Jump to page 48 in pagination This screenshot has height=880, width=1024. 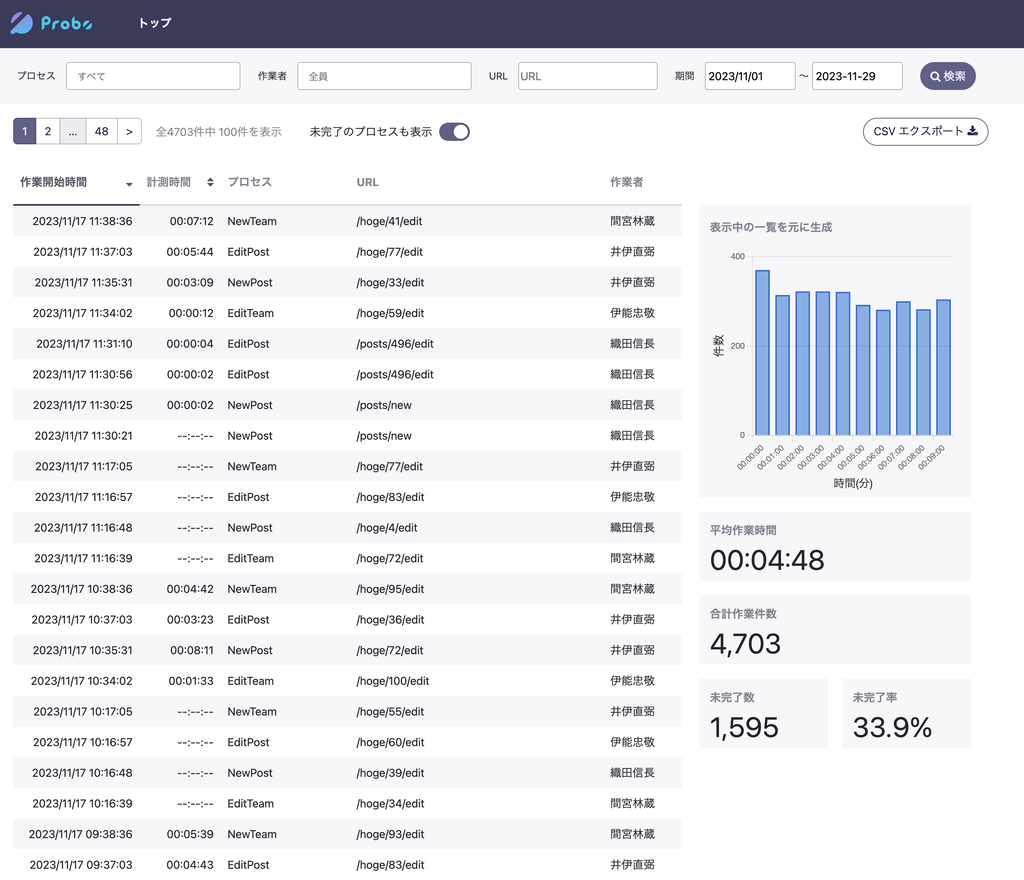[x=102, y=131]
